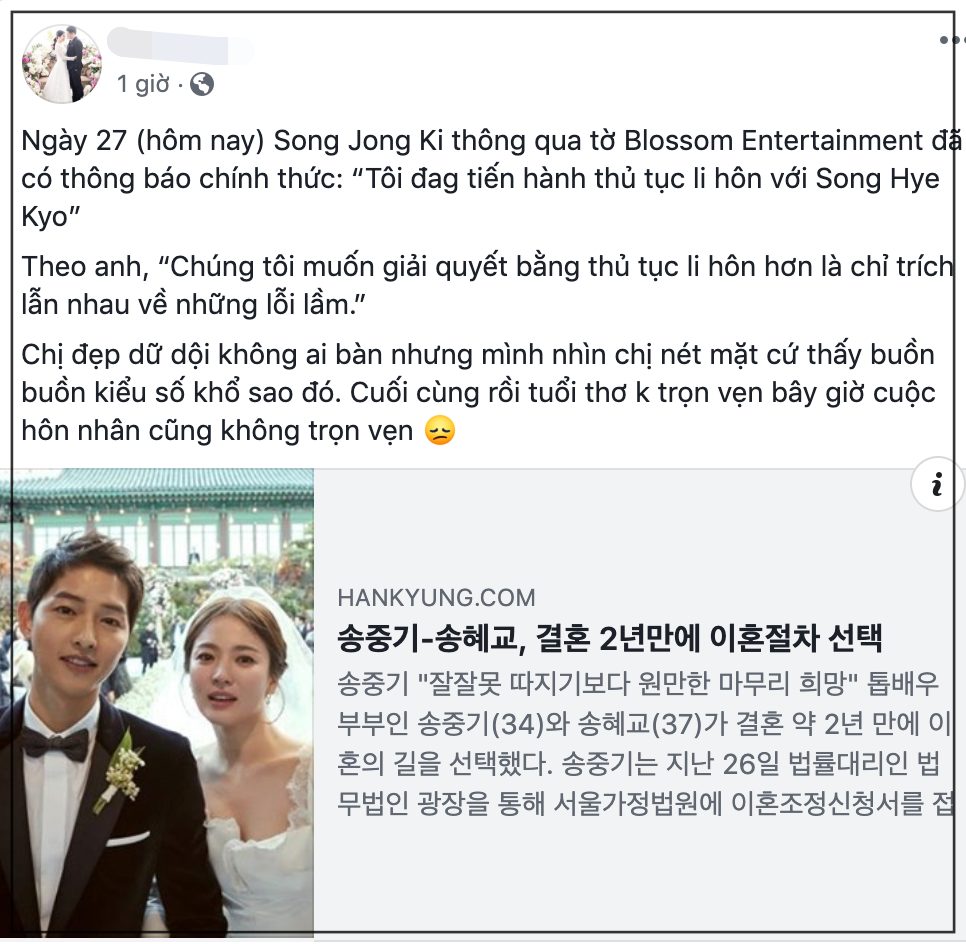Click the info 'i' icon on link preview
Screen dimensions: 966x944
pos(937,484)
